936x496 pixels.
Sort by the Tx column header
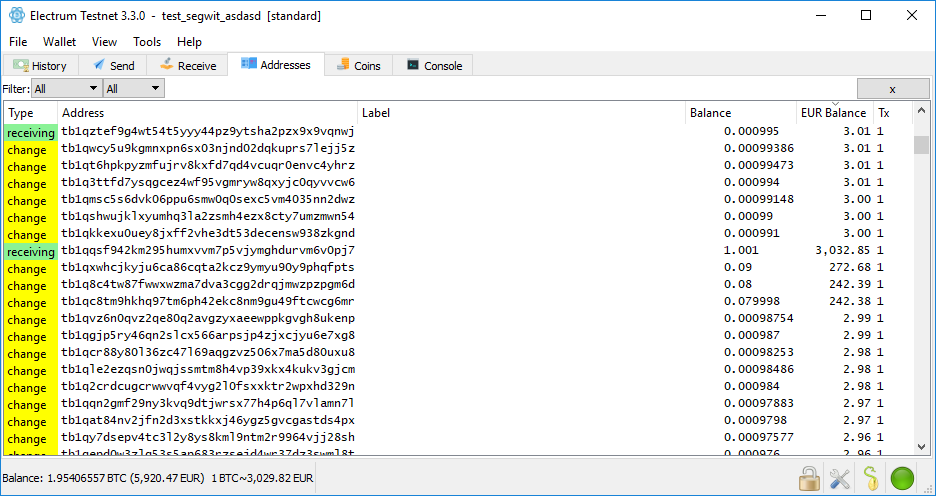pyautogui.click(x=893, y=113)
